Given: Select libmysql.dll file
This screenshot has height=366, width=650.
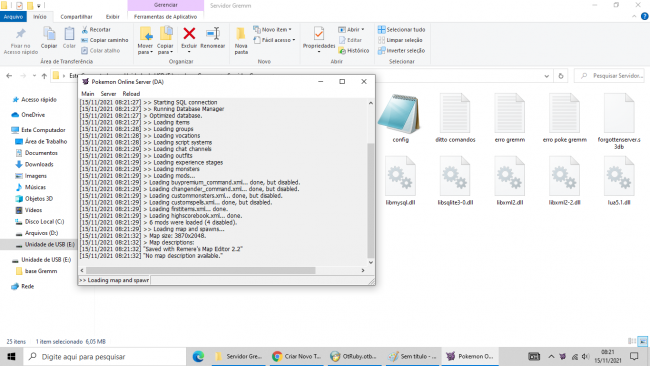Looking at the screenshot, I should pyautogui.click(x=400, y=181).
